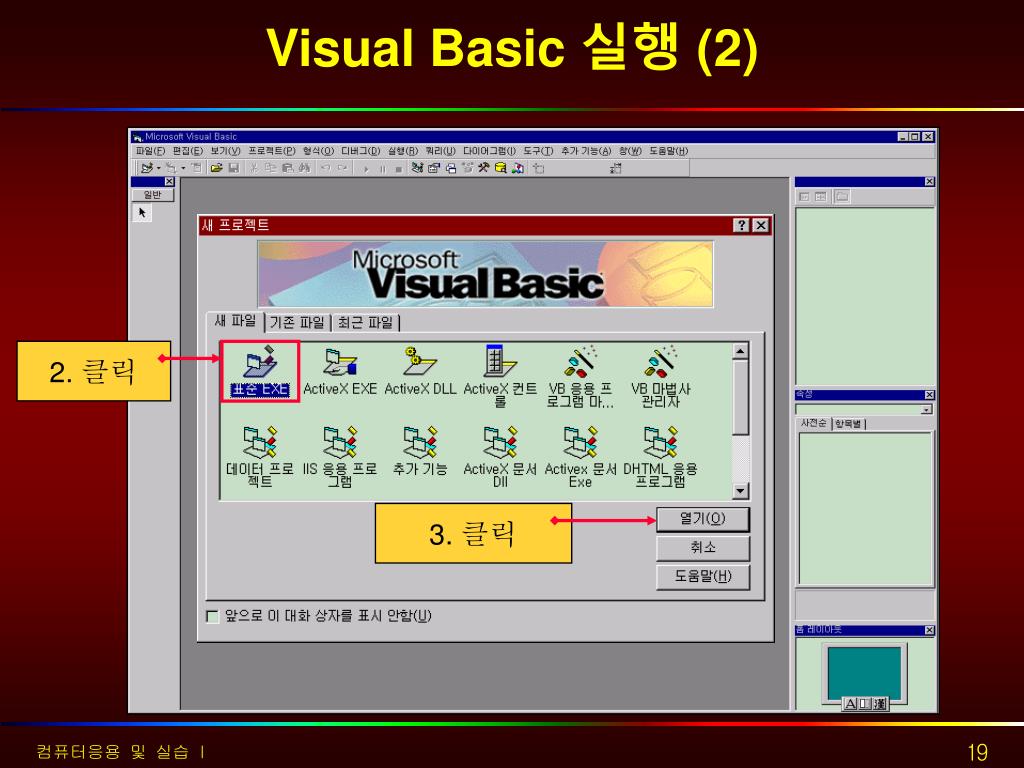1024x768 pixels.
Task: Select the VB 마법사 관리자 icon
Action: click(660, 377)
